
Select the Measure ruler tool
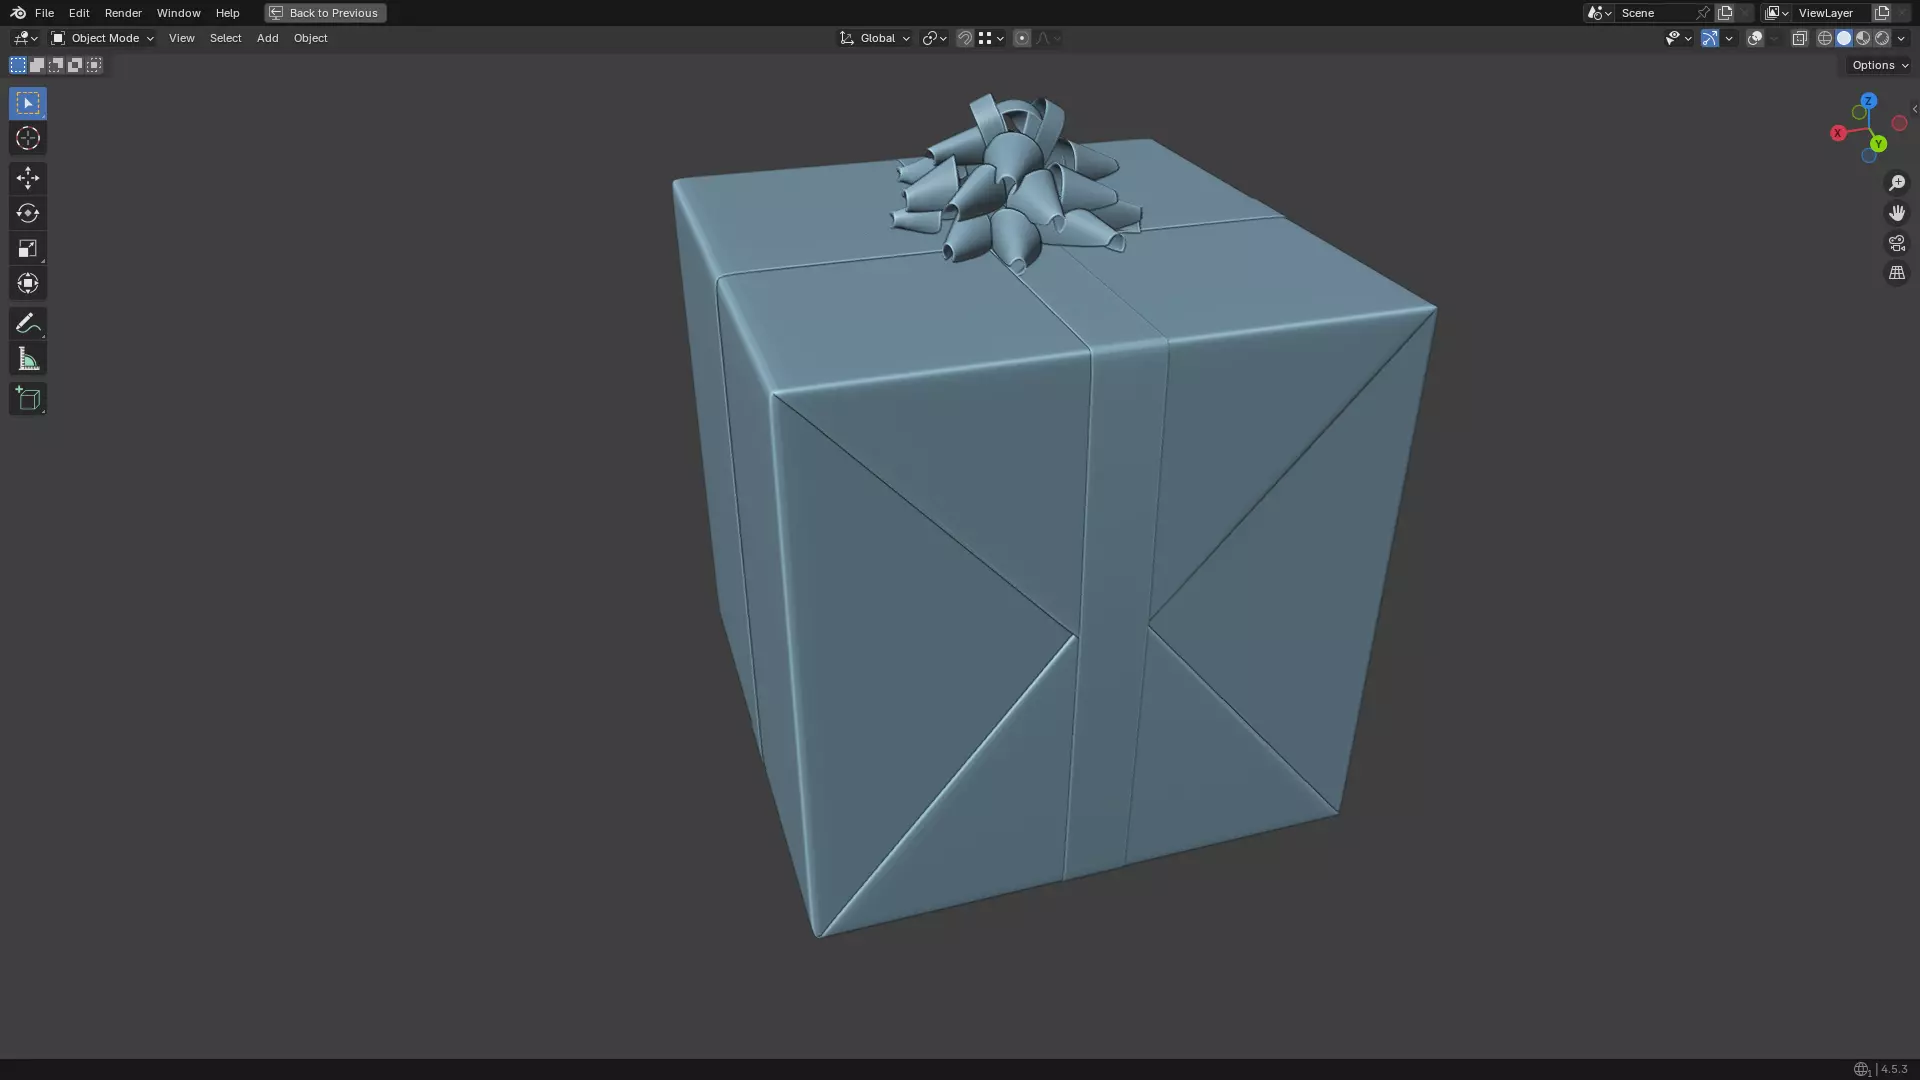click(28, 359)
